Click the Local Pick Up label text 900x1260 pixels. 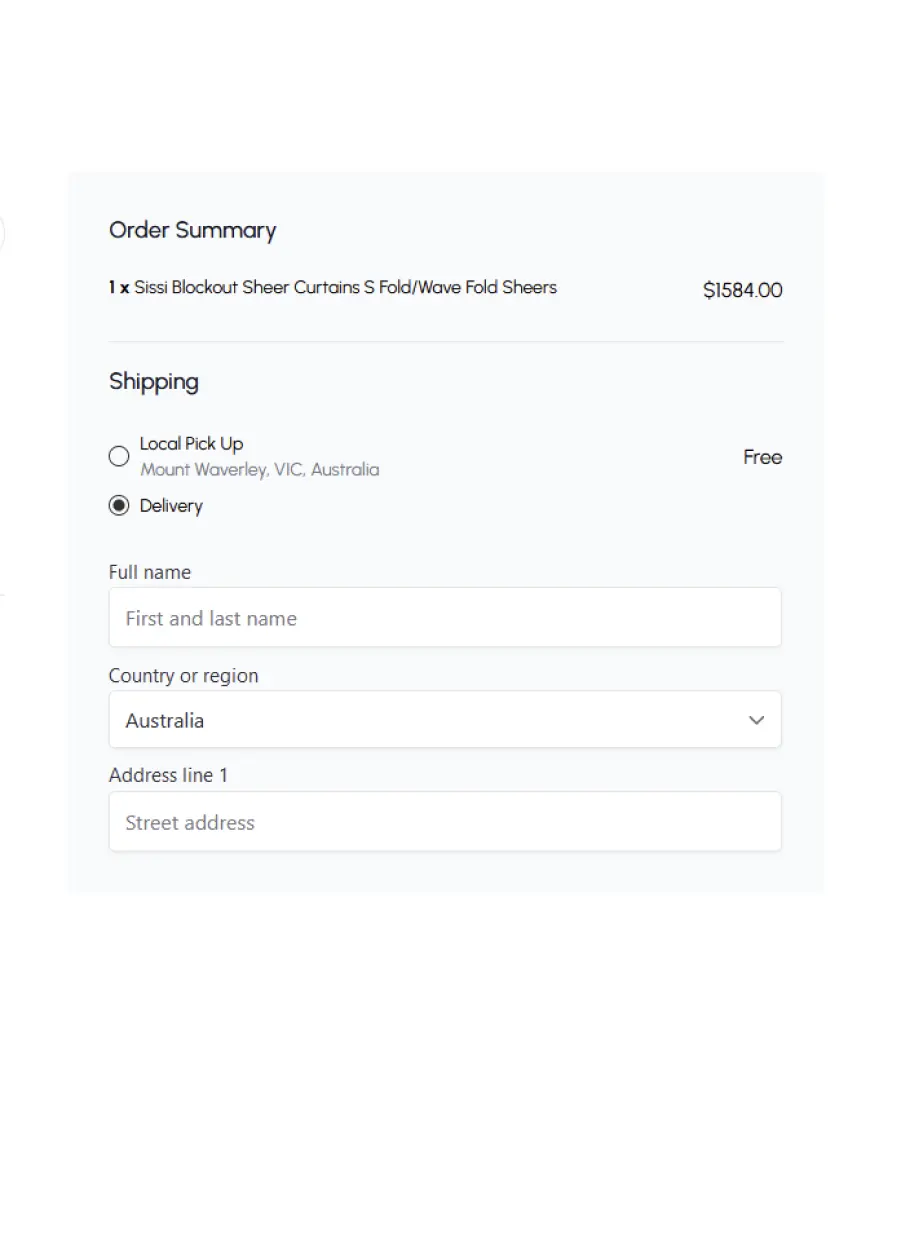(191, 444)
